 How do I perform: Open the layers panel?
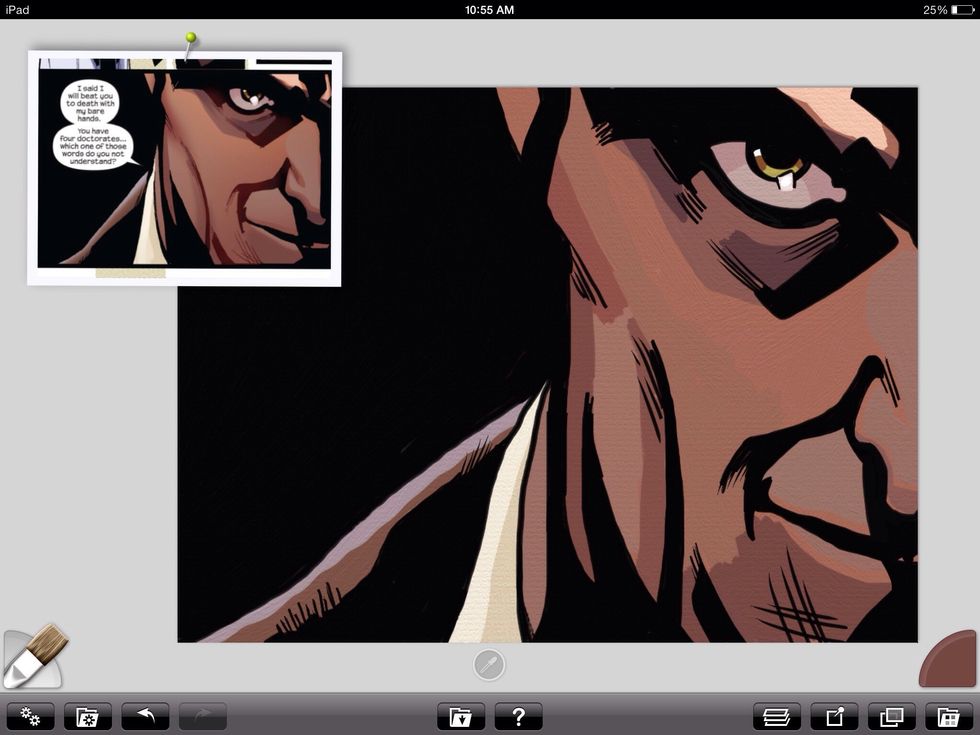(777, 716)
